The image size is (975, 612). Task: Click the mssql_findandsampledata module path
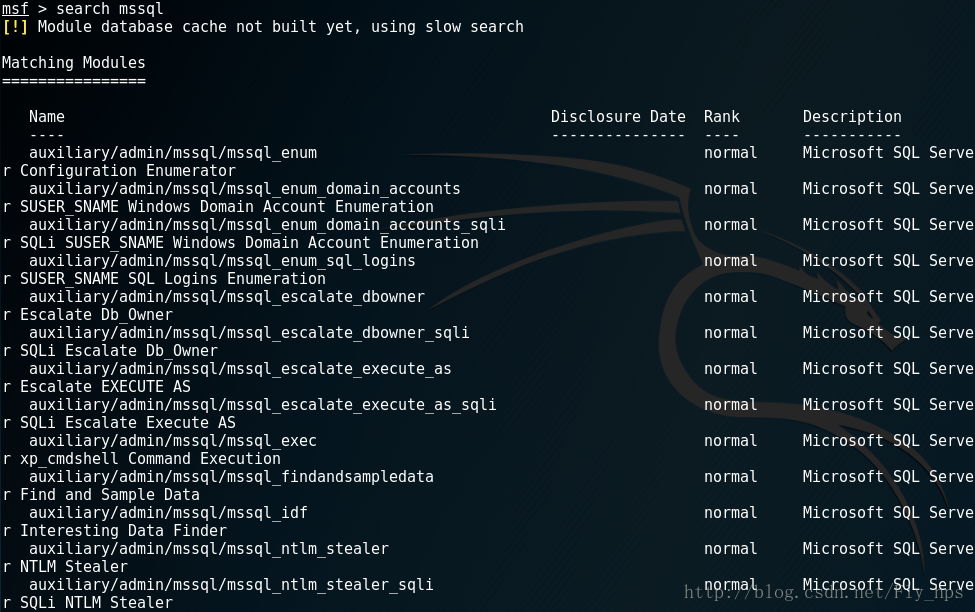tap(231, 478)
